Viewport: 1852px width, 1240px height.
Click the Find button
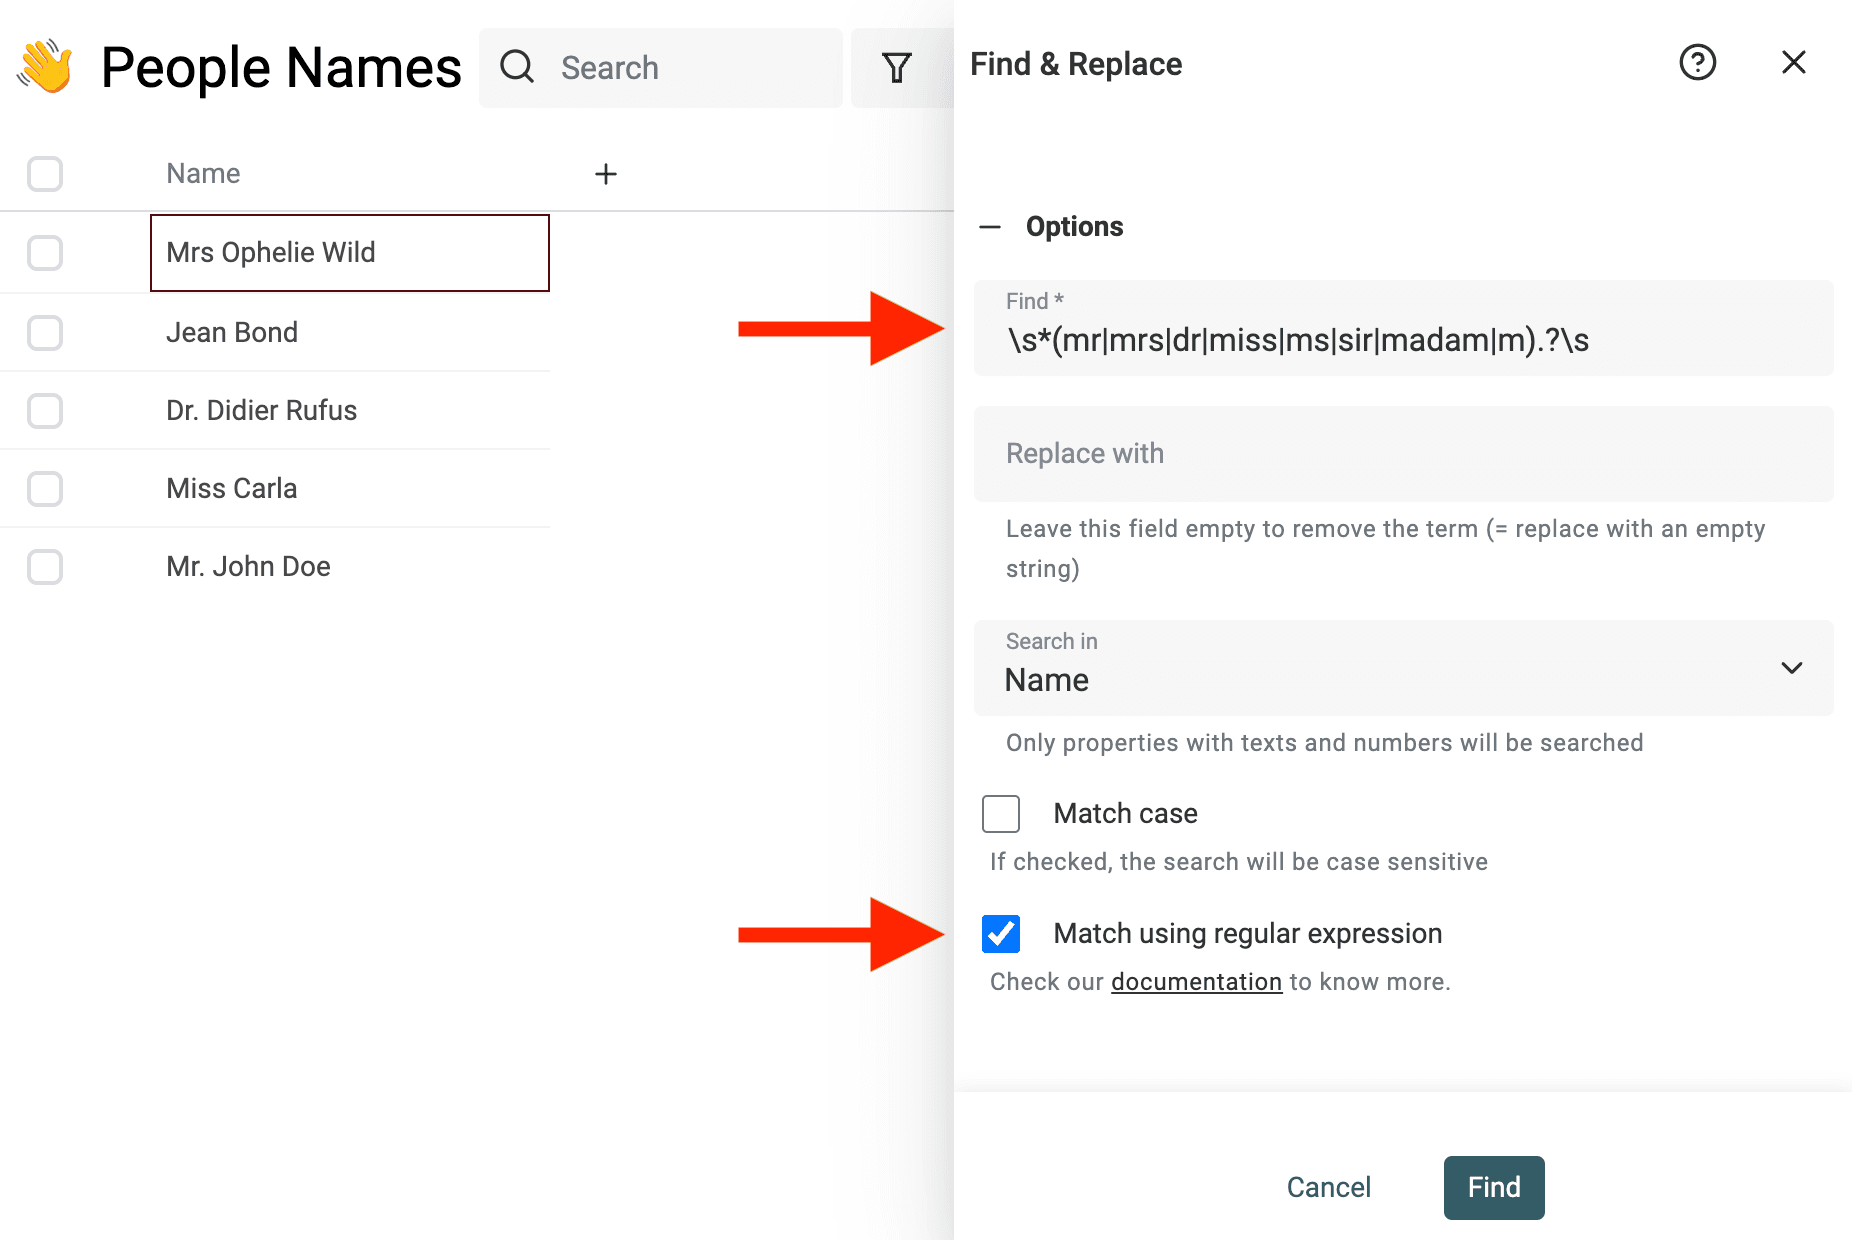pos(1494,1188)
